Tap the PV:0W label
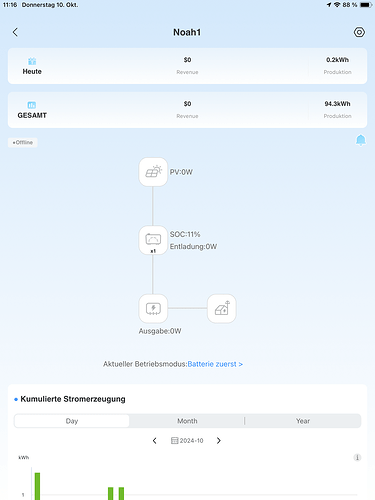 tap(181, 172)
